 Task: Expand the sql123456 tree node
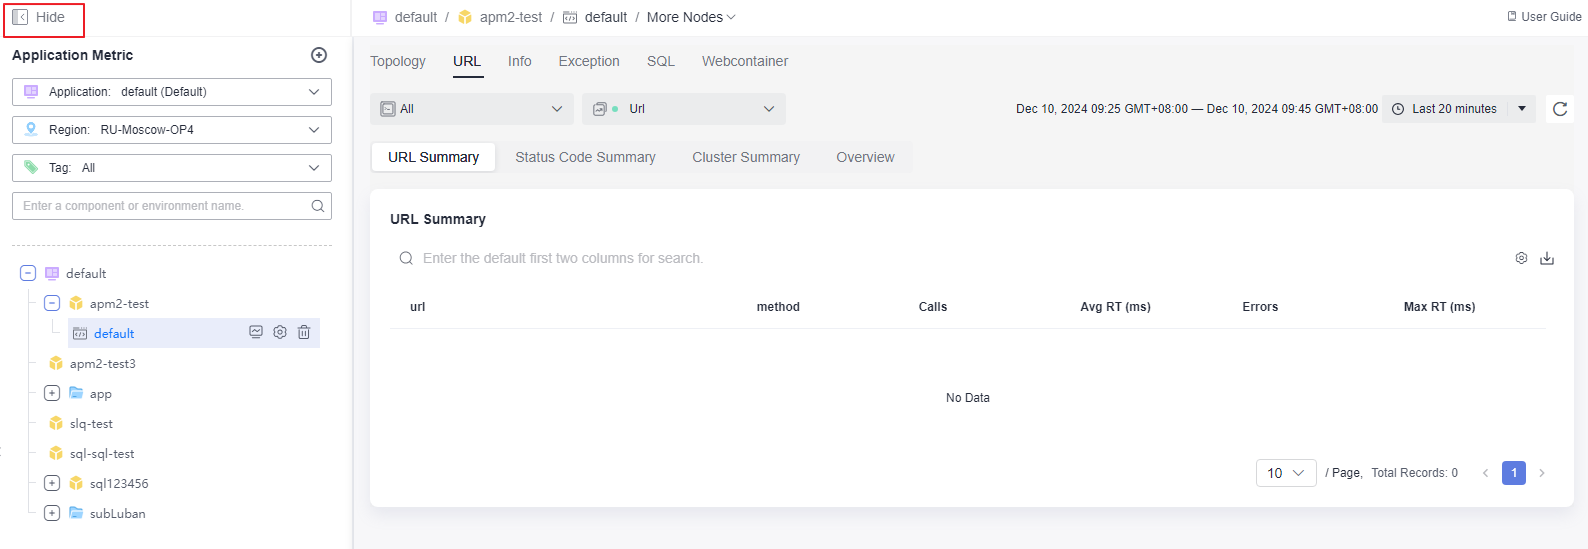(x=52, y=483)
